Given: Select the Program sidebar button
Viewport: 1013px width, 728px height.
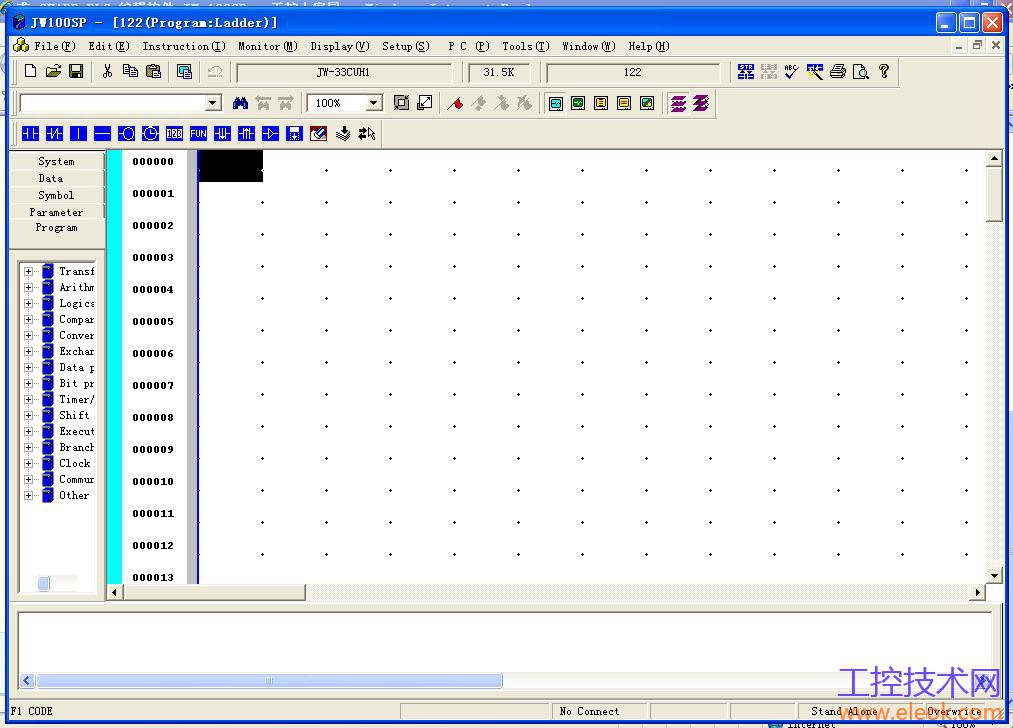Looking at the screenshot, I should (x=56, y=228).
